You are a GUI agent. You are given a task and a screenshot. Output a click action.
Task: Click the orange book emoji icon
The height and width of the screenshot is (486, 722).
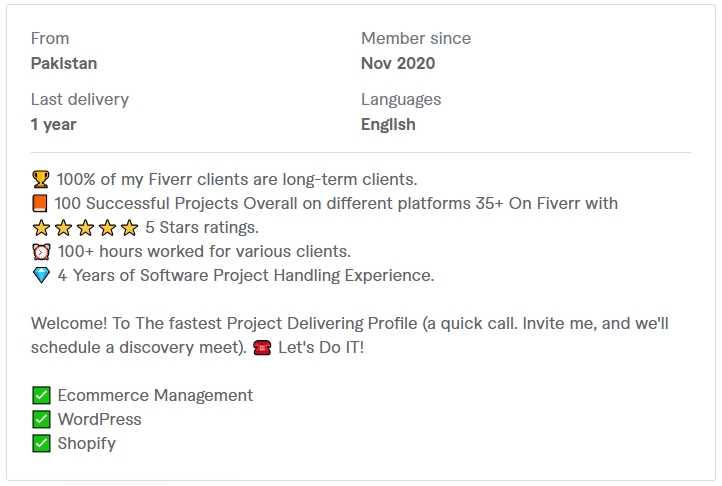(40, 203)
